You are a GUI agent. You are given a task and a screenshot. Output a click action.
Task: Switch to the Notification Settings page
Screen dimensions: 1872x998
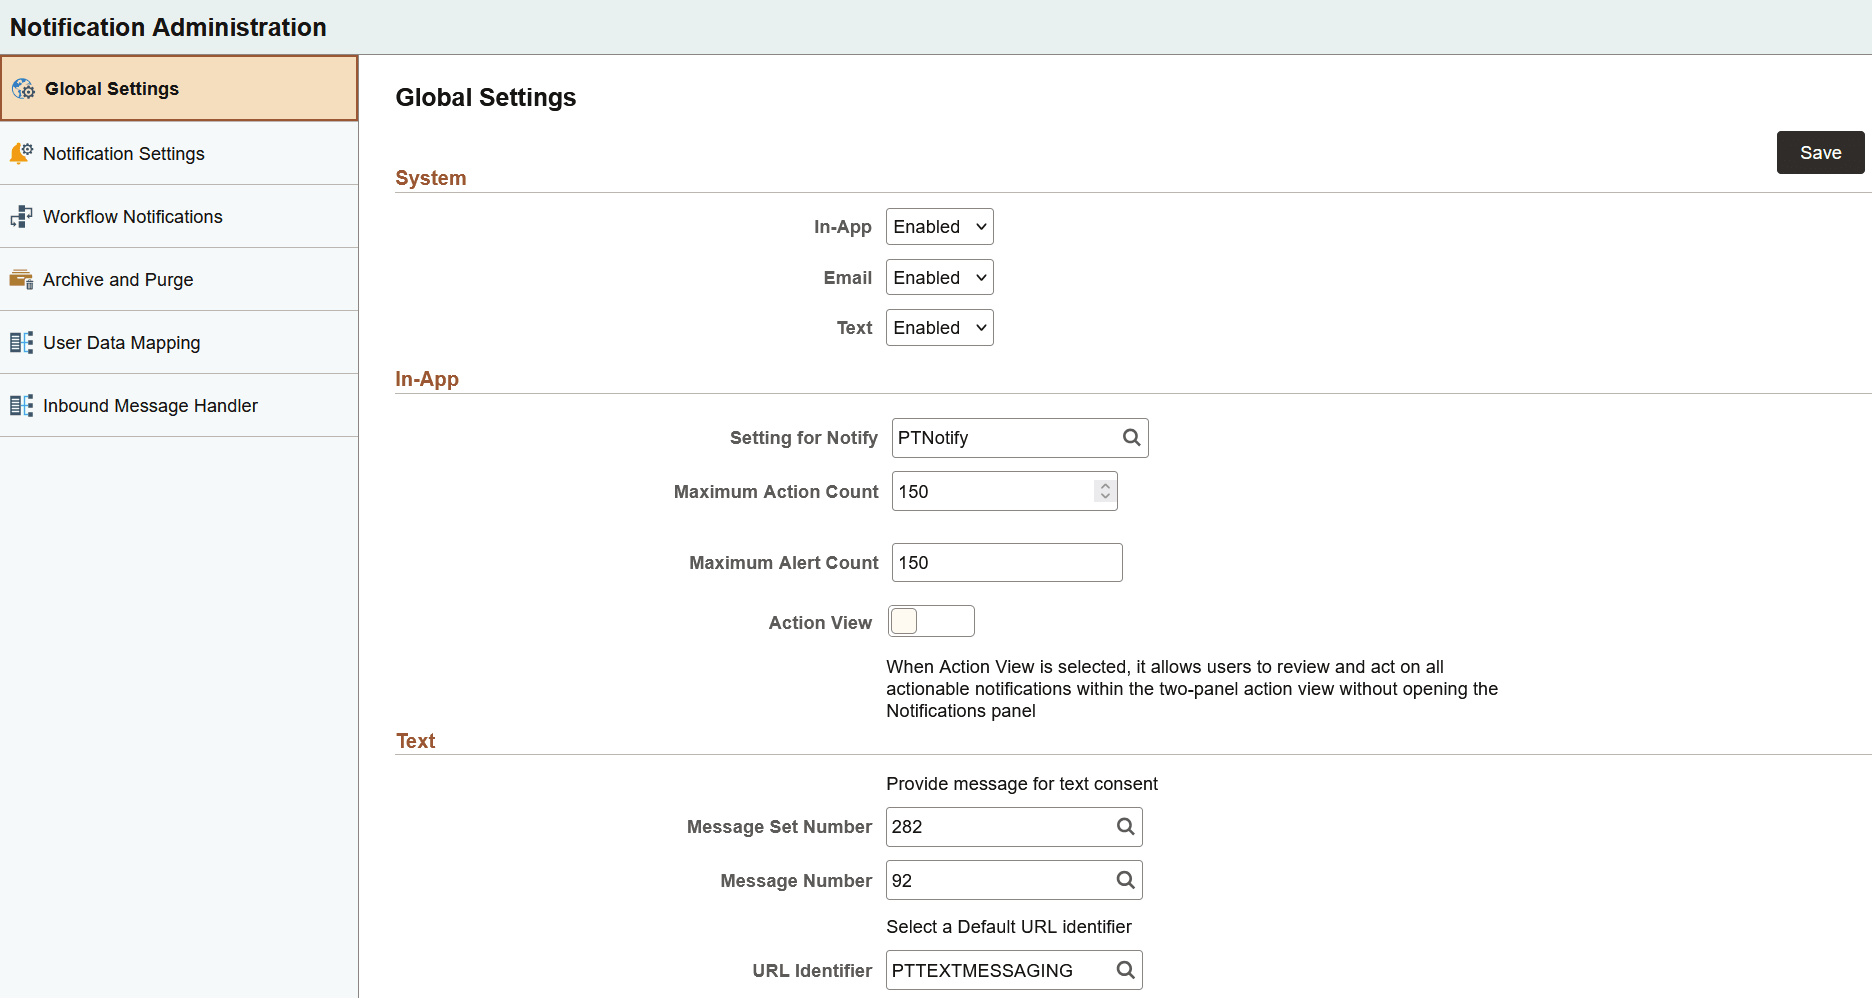click(124, 153)
